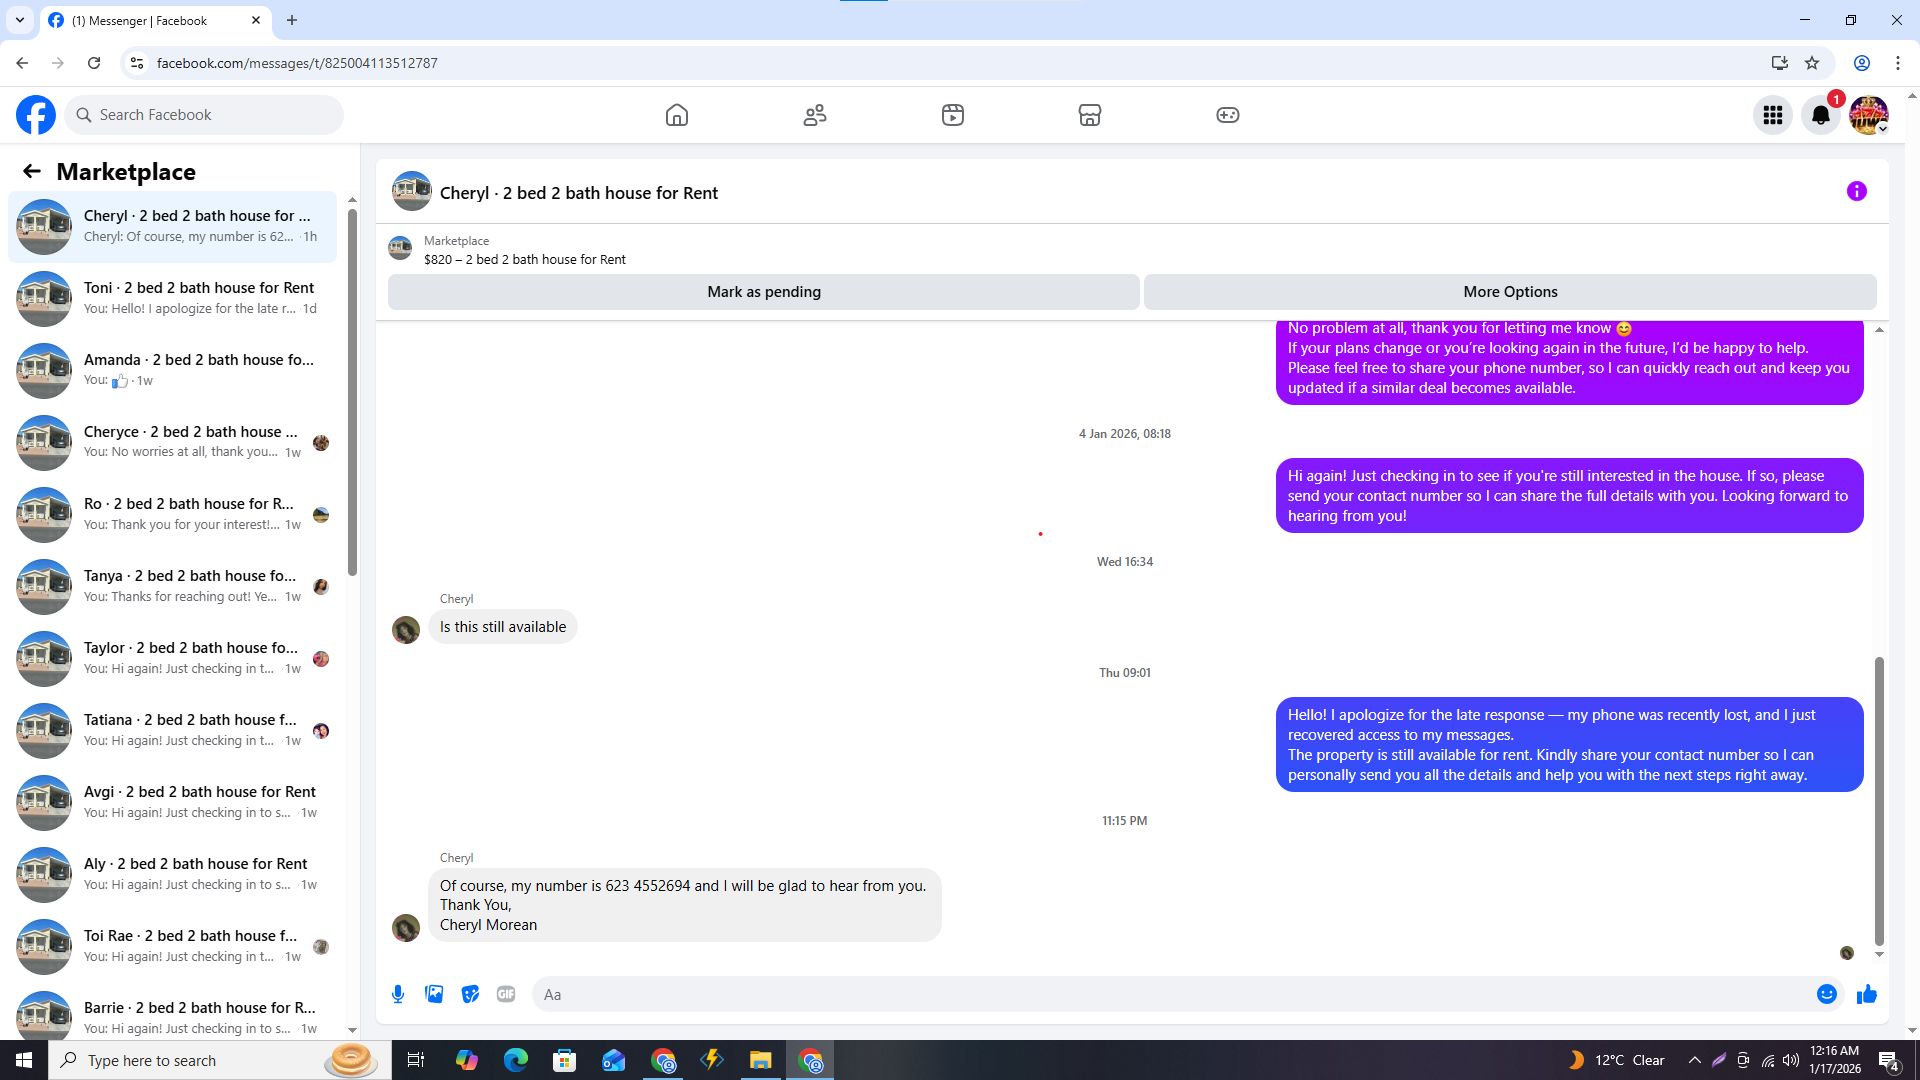Click the Mark as pending button
This screenshot has width=1920, height=1080.
click(x=763, y=292)
